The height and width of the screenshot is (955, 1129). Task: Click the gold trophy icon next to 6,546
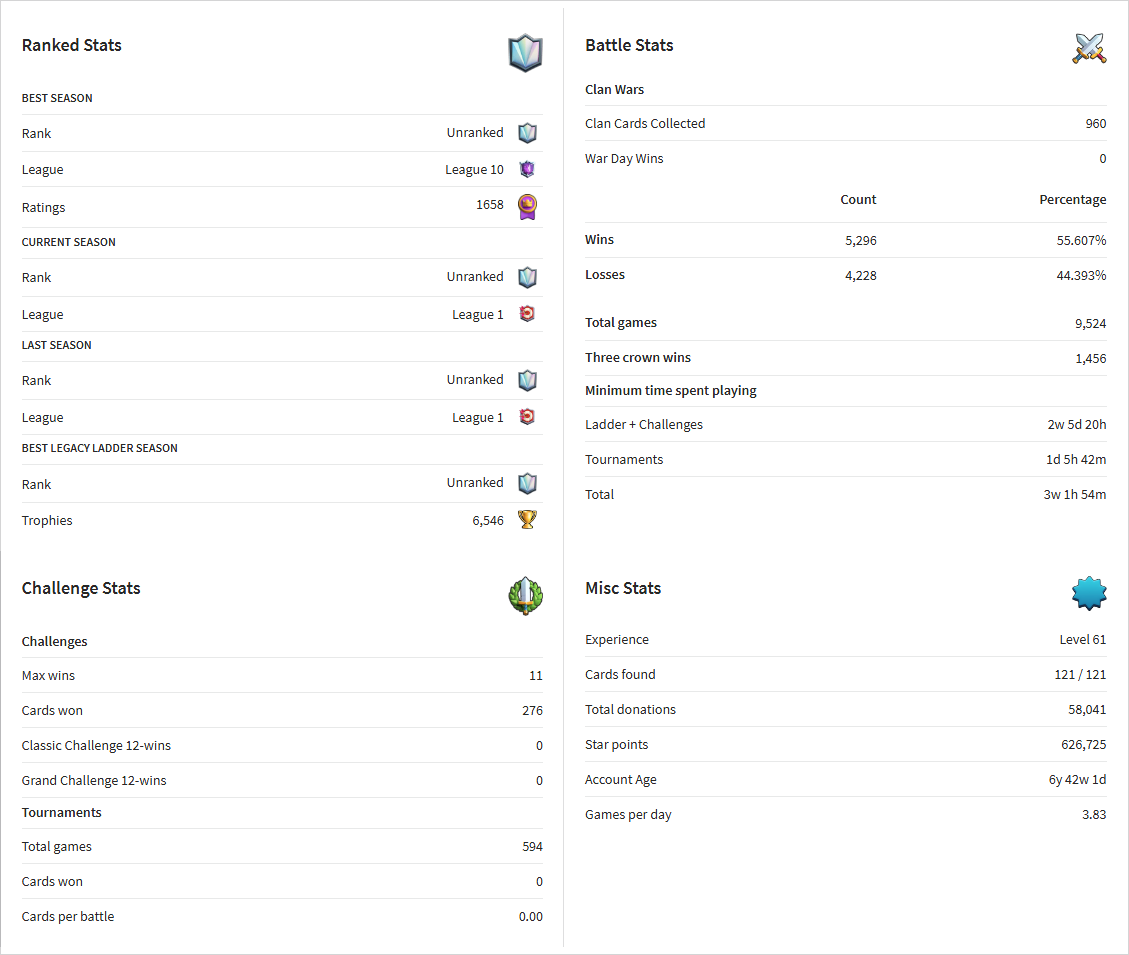(527, 519)
